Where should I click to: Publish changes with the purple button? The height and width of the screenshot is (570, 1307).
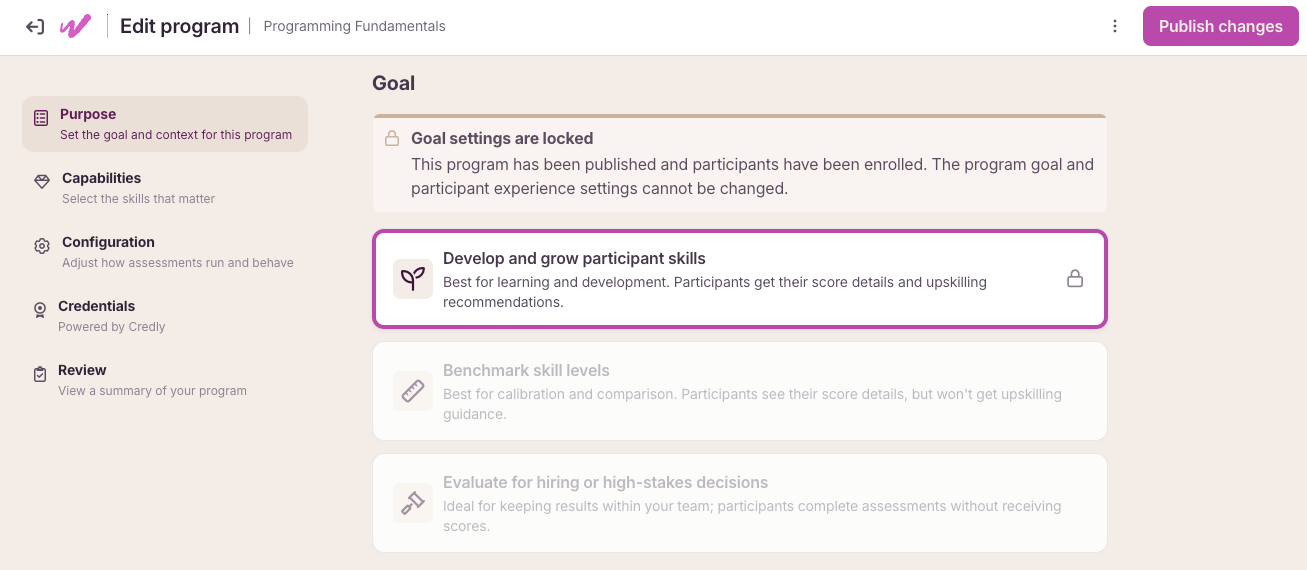click(x=1221, y=27)
